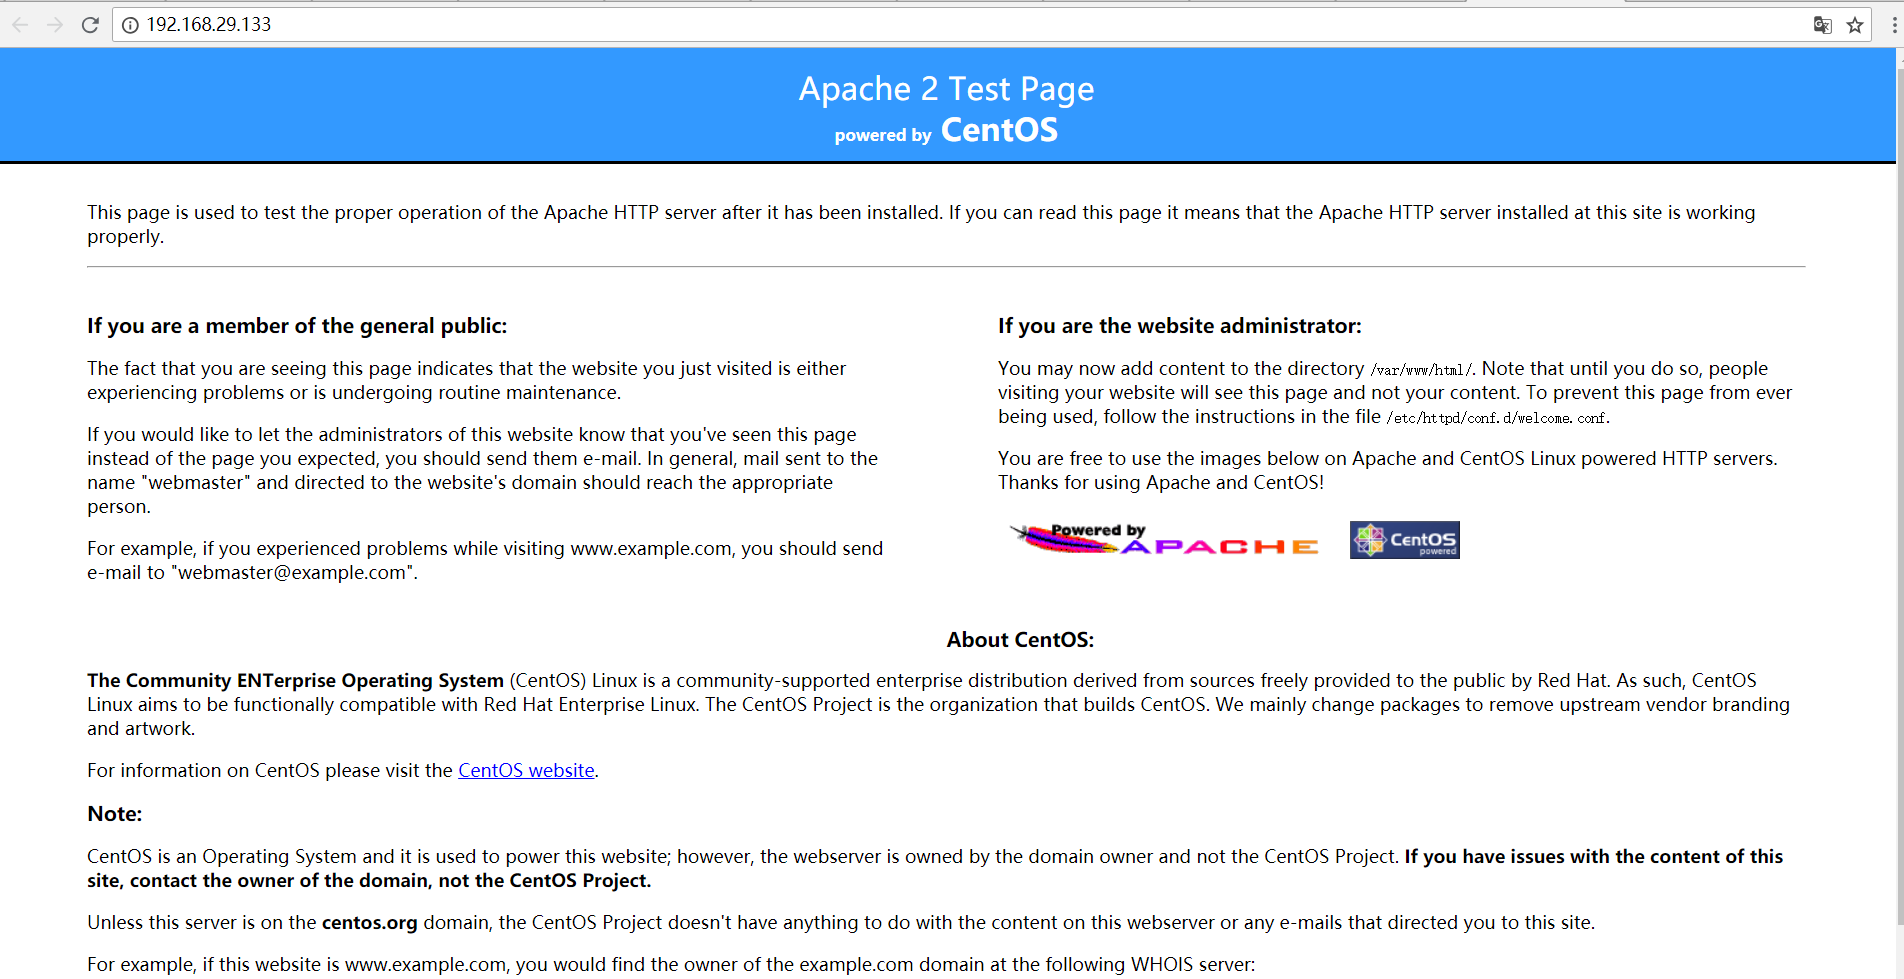Click the 'following WHOIS server' sentence
The width and height of the screenshot is (1904, 979).
click(x=671, y=965)
